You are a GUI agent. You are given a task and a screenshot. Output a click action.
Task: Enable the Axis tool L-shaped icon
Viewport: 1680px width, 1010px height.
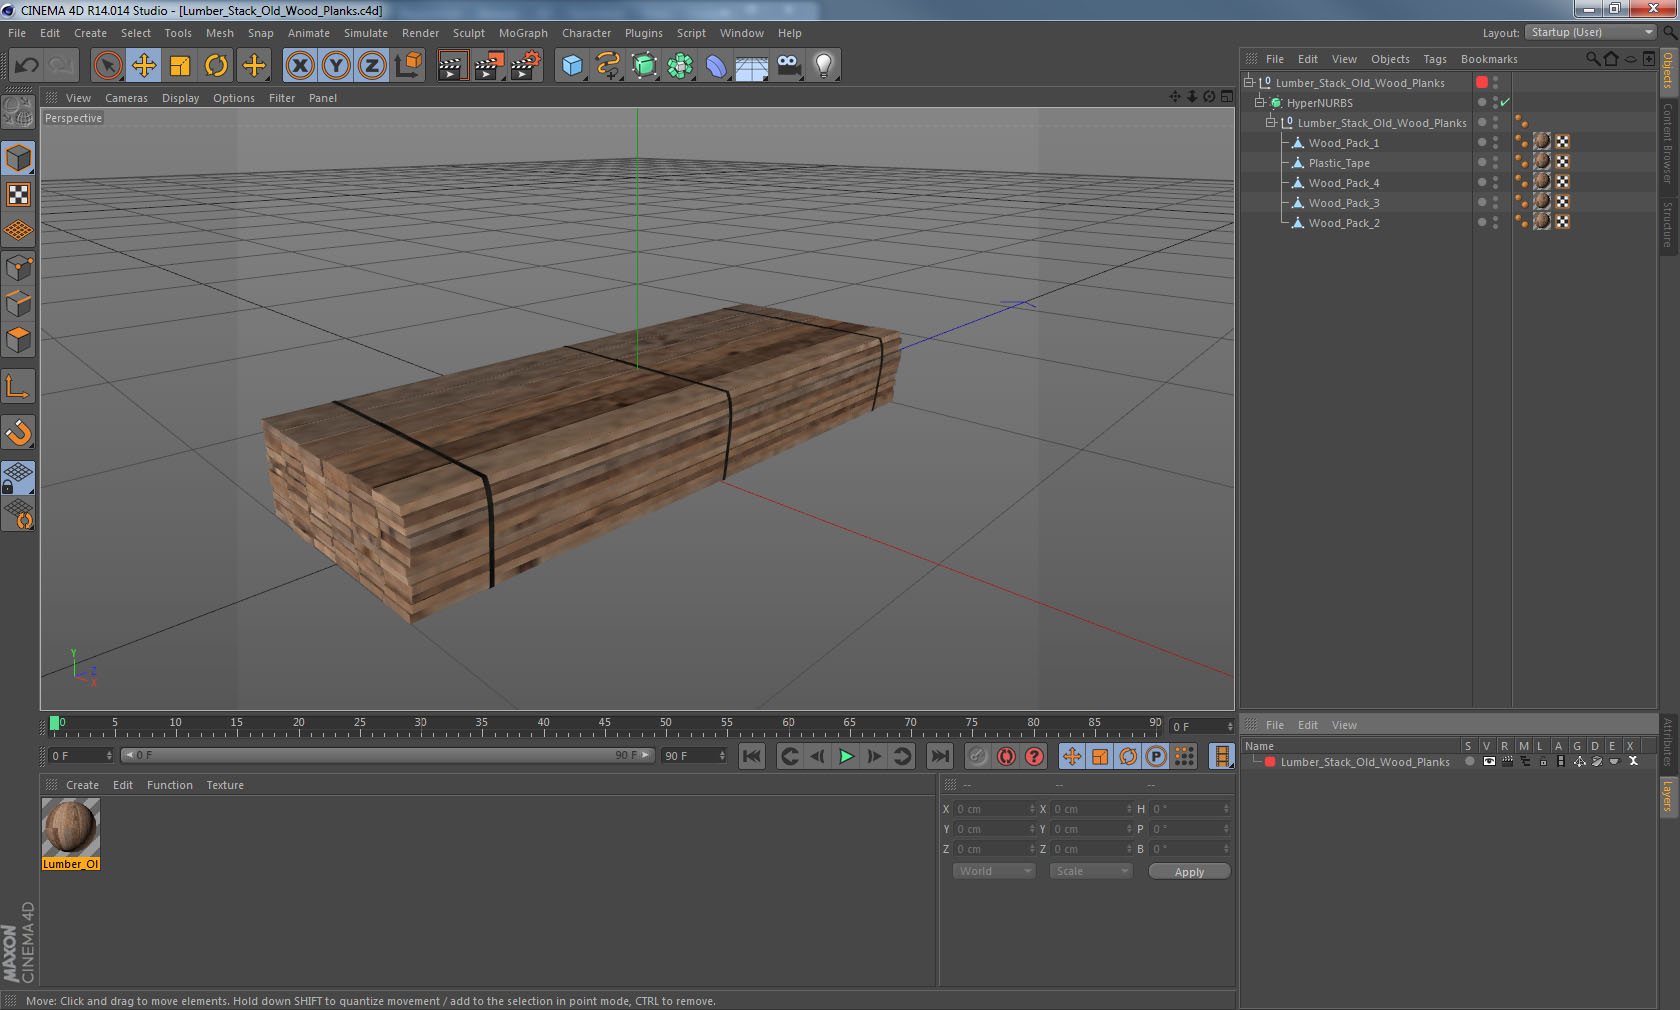pyautogui.click(x=19, y=386)
